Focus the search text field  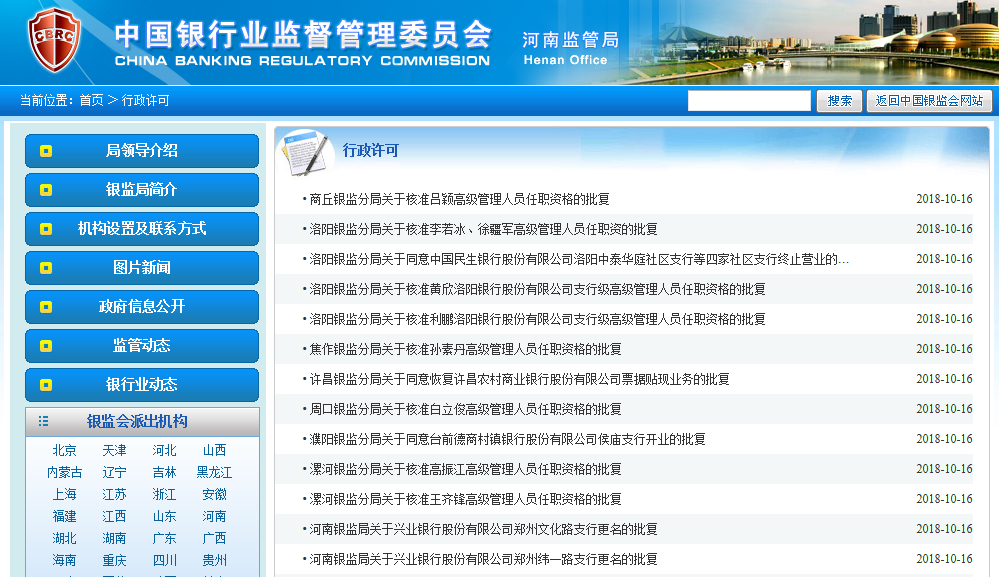tap(749, 101)
